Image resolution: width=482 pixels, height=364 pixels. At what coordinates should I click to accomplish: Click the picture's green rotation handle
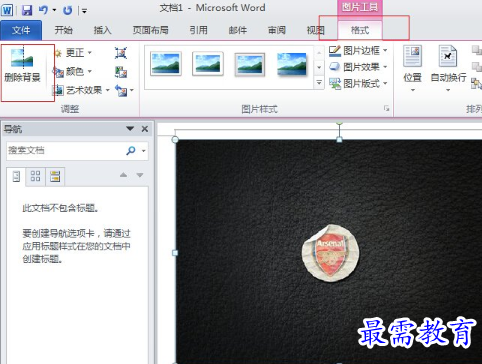click(x=339, y=123)
